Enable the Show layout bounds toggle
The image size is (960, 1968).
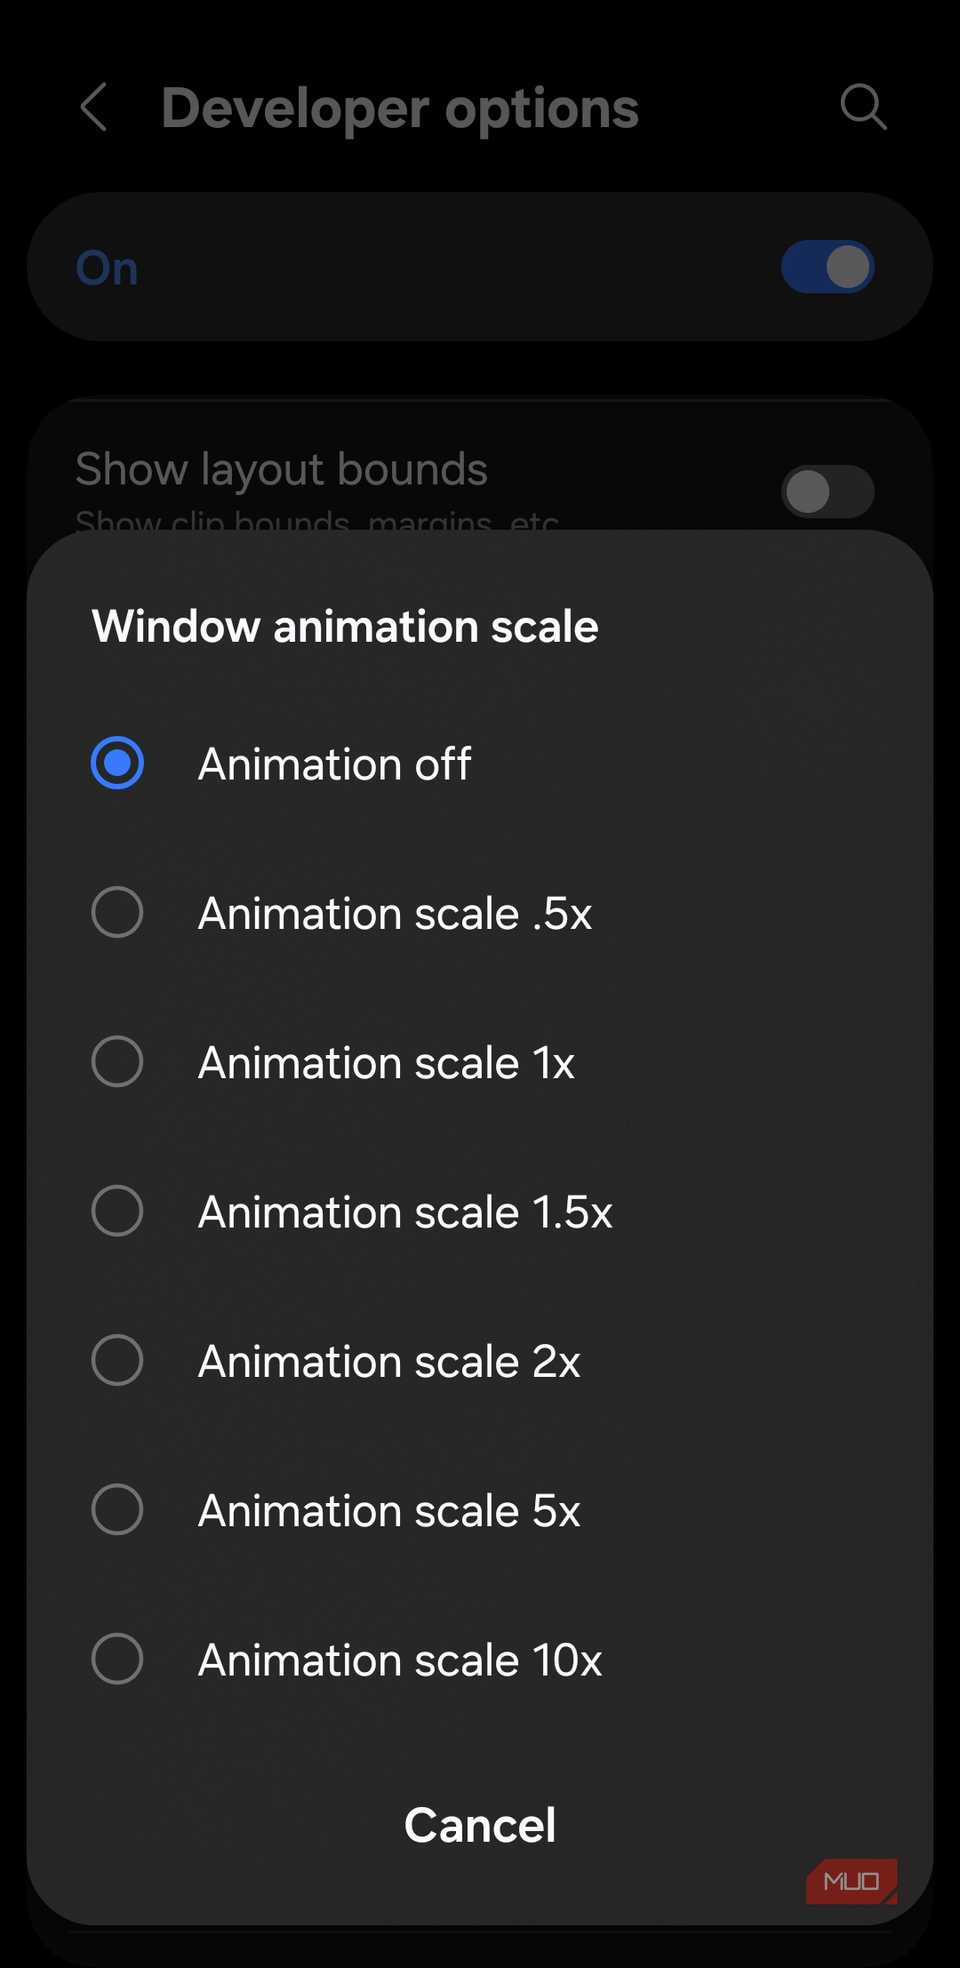coord(827,491)
